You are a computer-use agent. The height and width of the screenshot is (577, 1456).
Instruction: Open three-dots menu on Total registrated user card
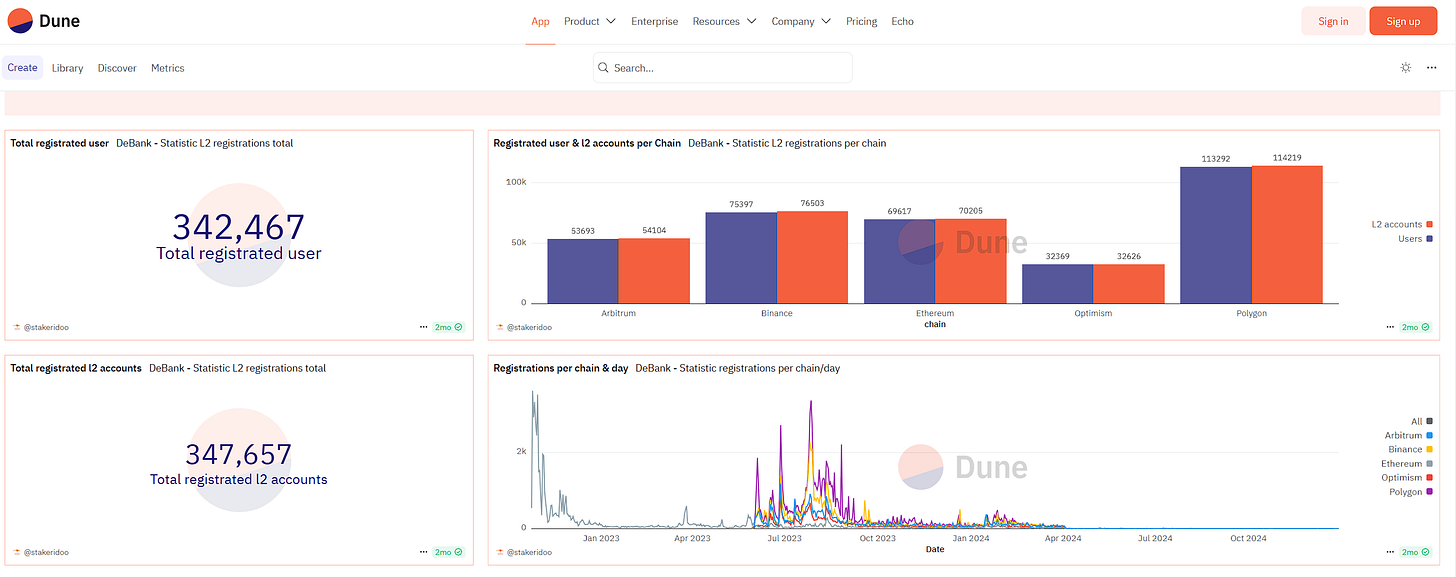[x=424, y=327]
